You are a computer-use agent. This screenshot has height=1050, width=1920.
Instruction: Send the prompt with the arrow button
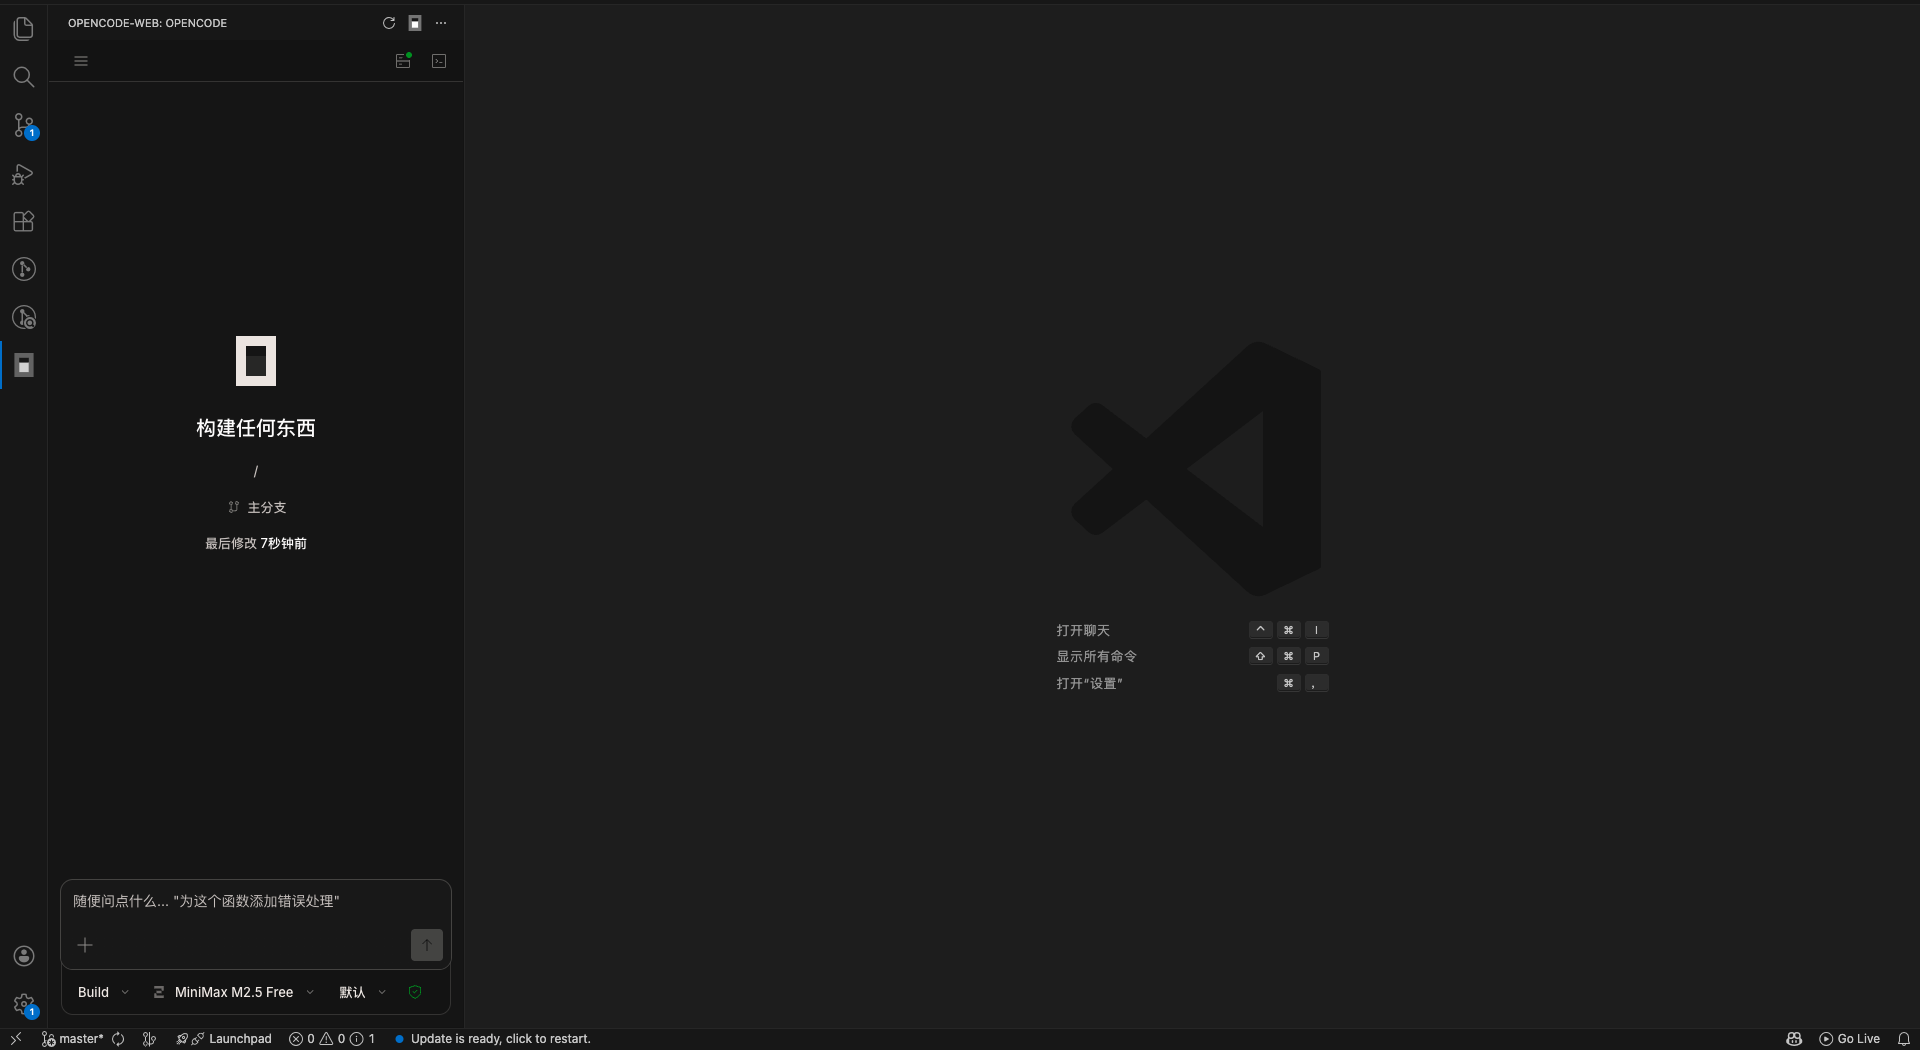coord(427,945)
